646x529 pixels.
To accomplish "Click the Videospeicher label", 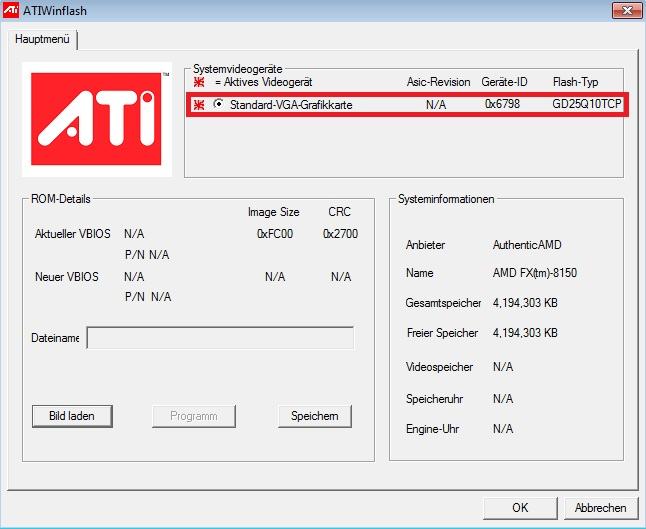I will tap(439, 367).
